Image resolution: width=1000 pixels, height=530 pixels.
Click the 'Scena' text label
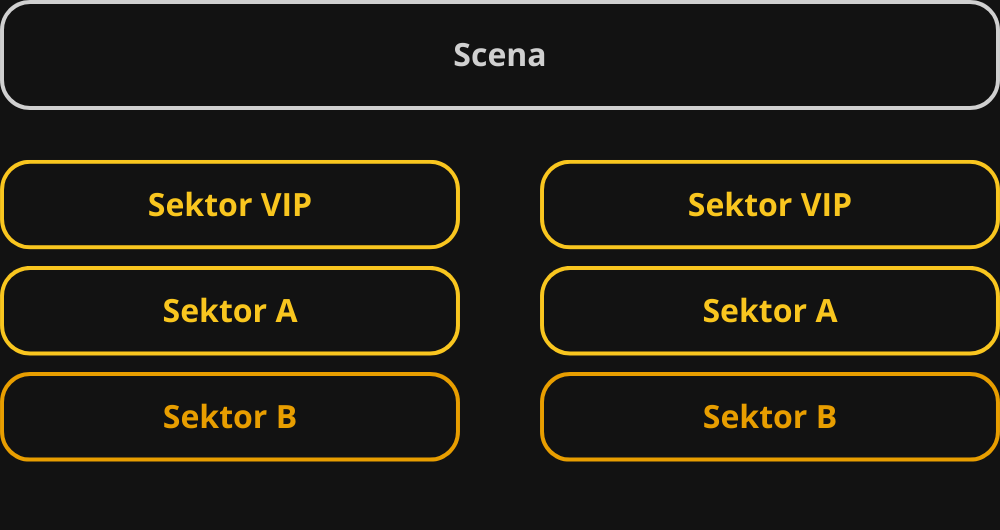(x=500, y=55)
